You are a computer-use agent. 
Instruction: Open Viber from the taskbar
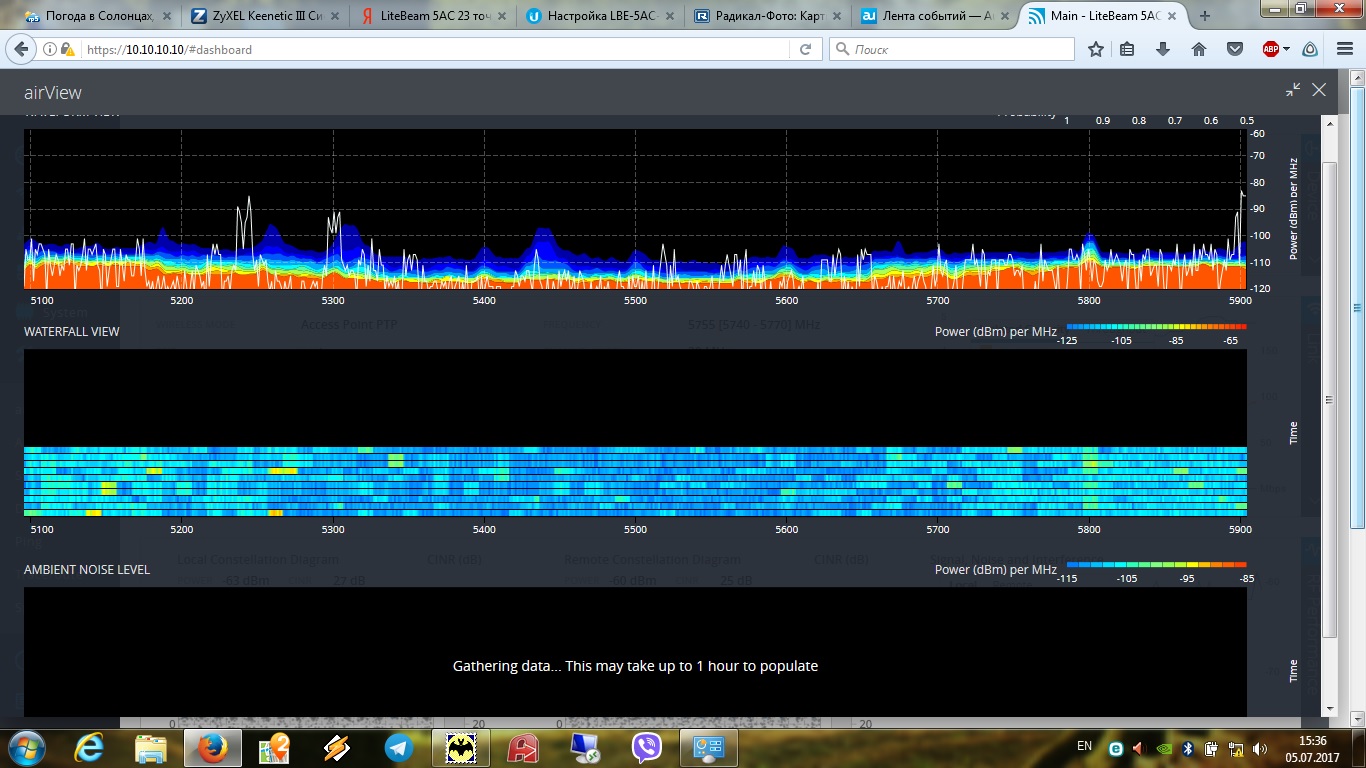pos(646,747)
